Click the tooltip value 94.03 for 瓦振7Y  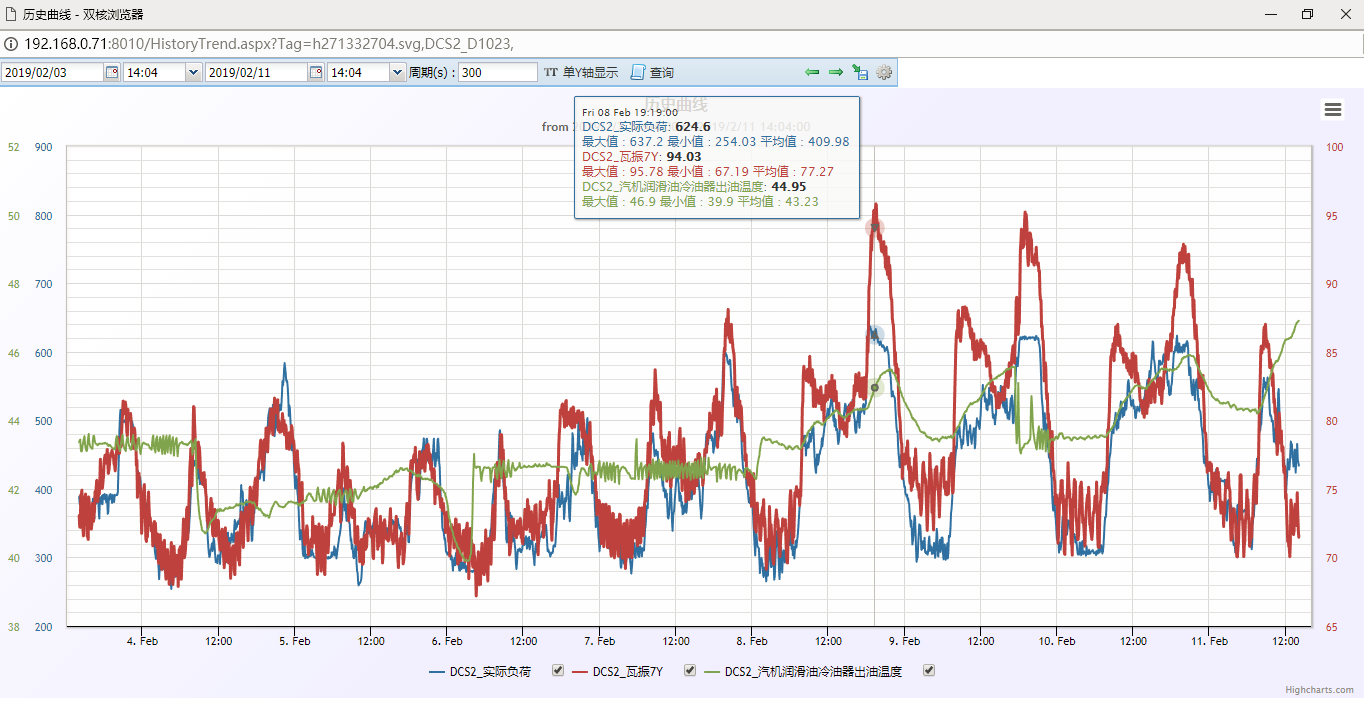click(x=684, y=157)
